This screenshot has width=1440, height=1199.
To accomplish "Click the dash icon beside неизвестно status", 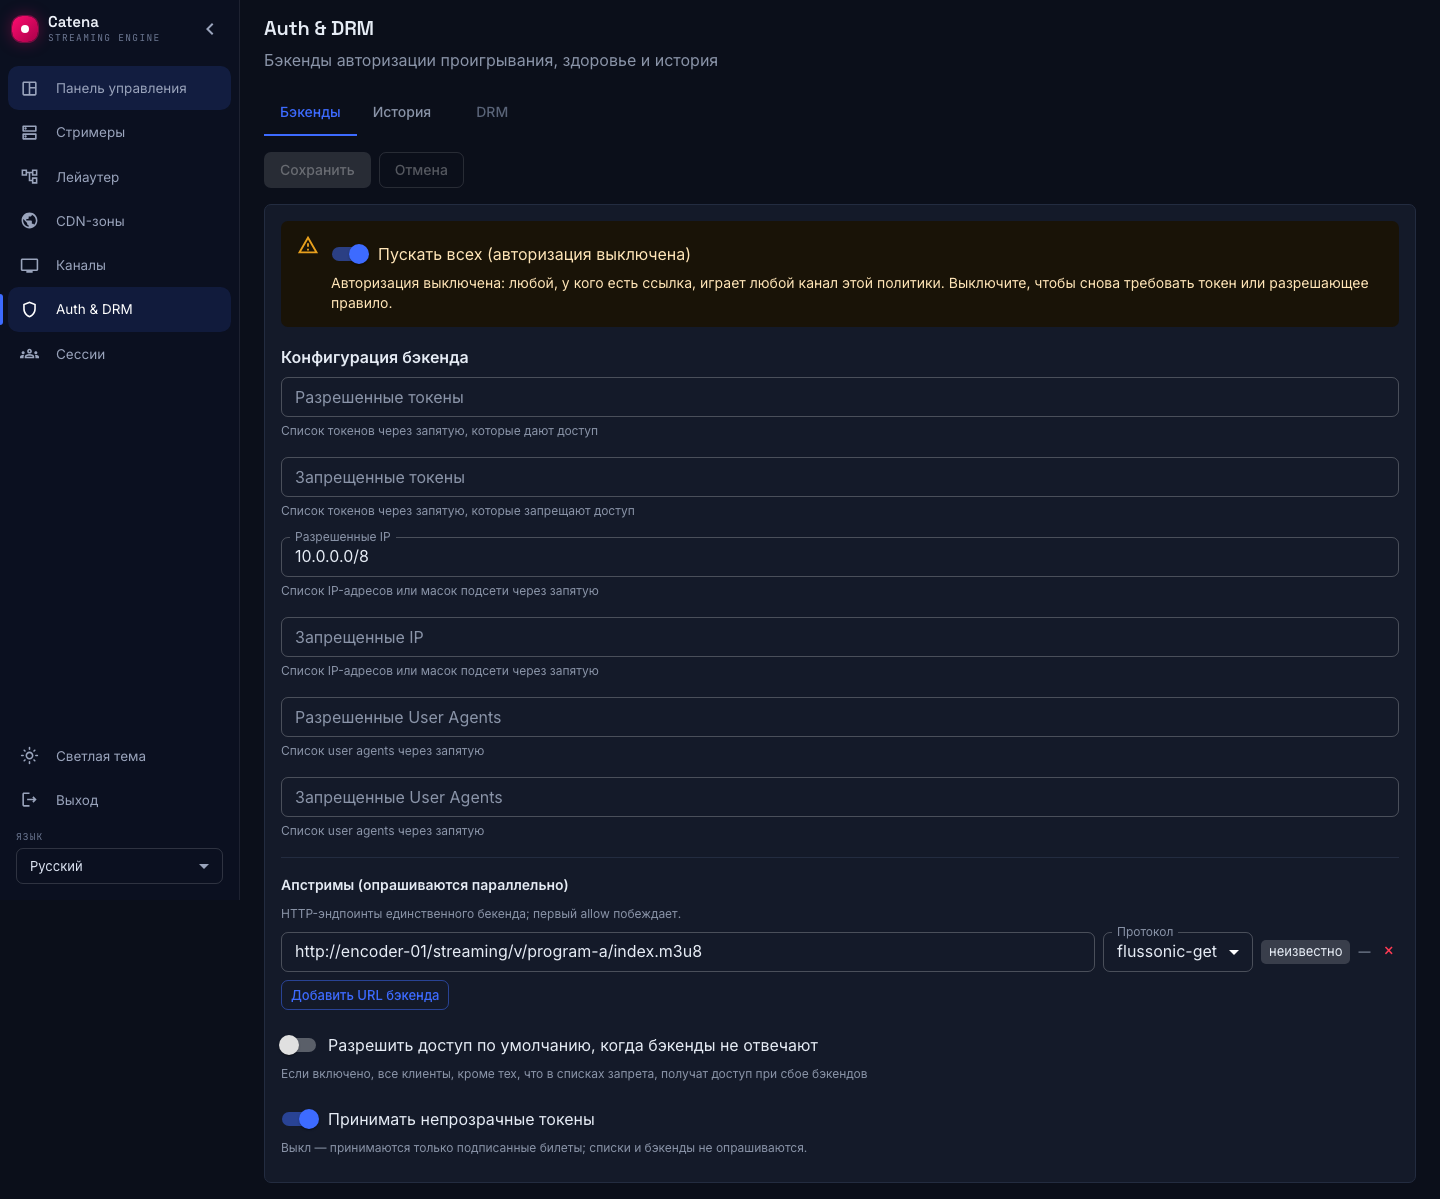I will 1364,952.
